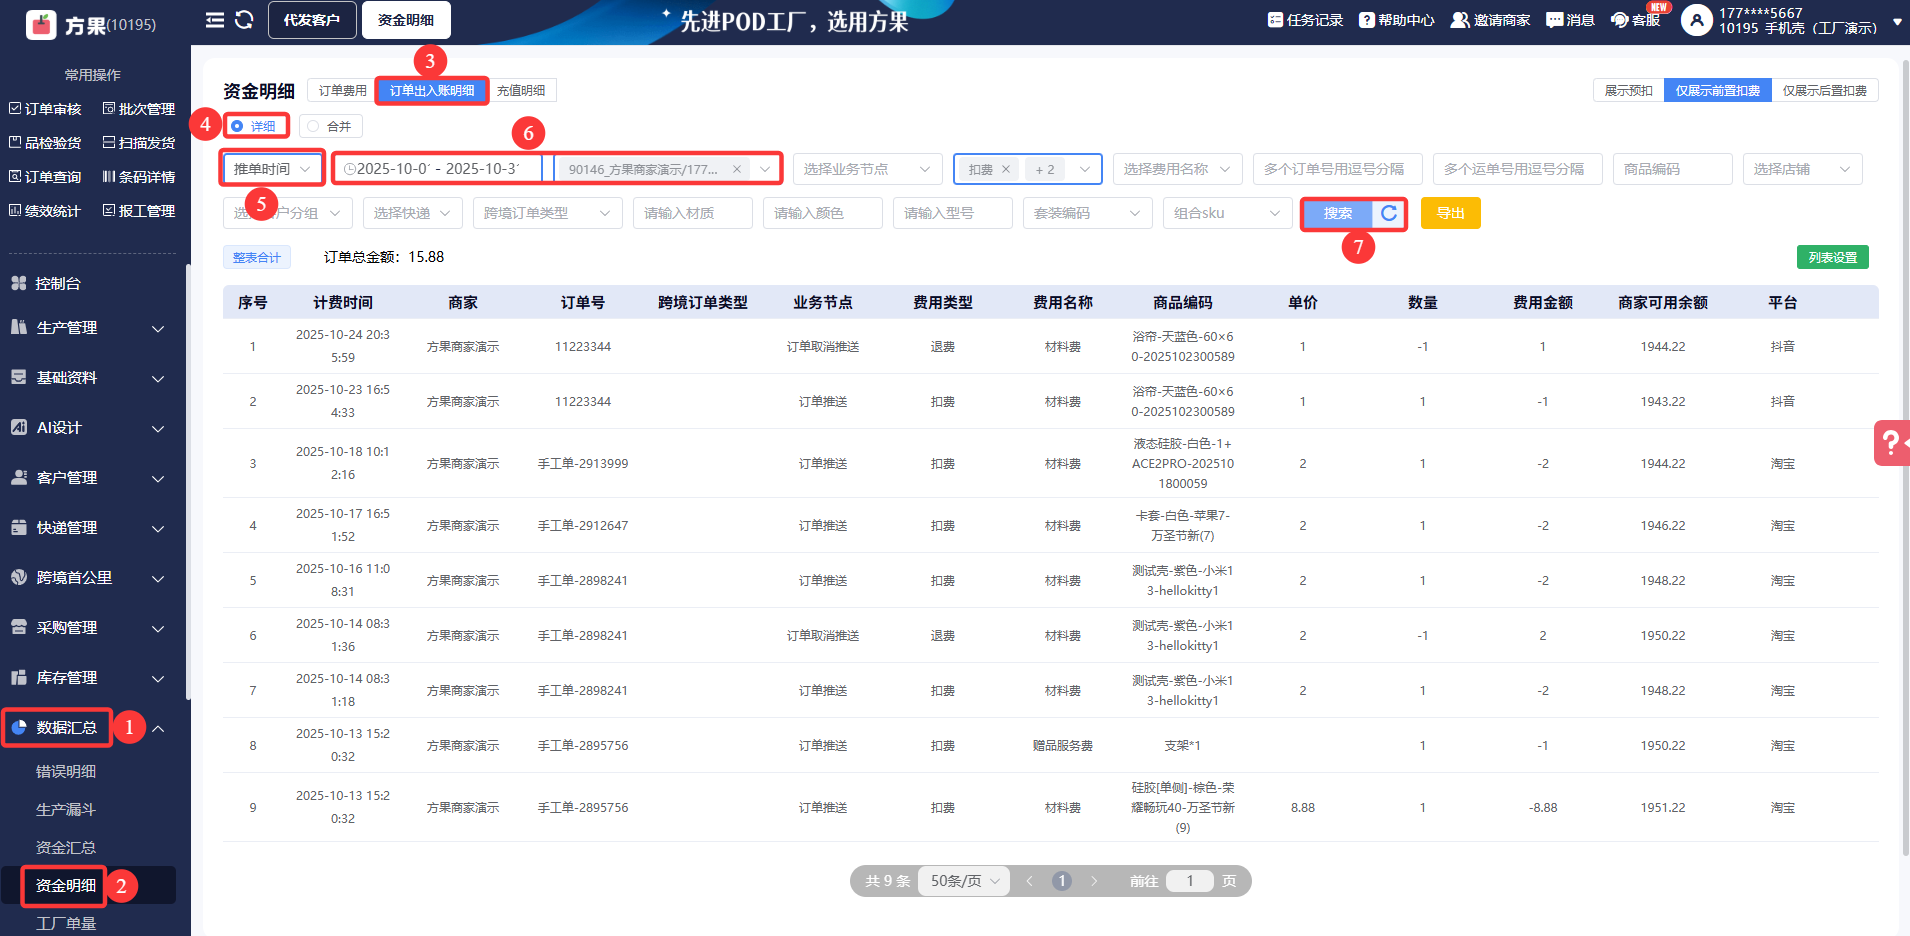Open the 条码详情 shortcut
This screenshot has width=1910, height=936.
click(x=139, y=177)
